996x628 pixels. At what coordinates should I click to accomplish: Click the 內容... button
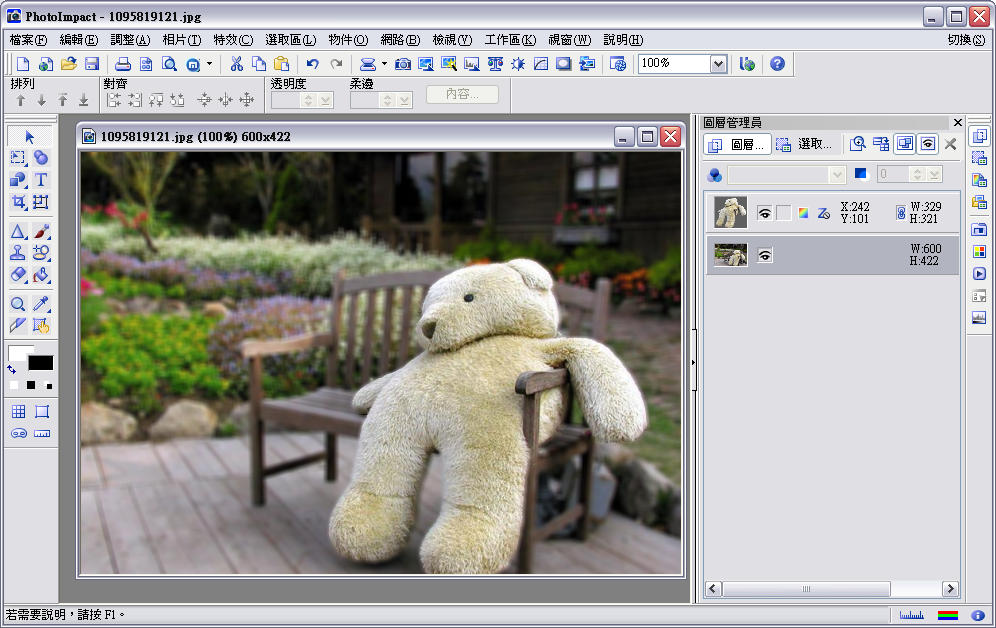click(x=462, y=94)
